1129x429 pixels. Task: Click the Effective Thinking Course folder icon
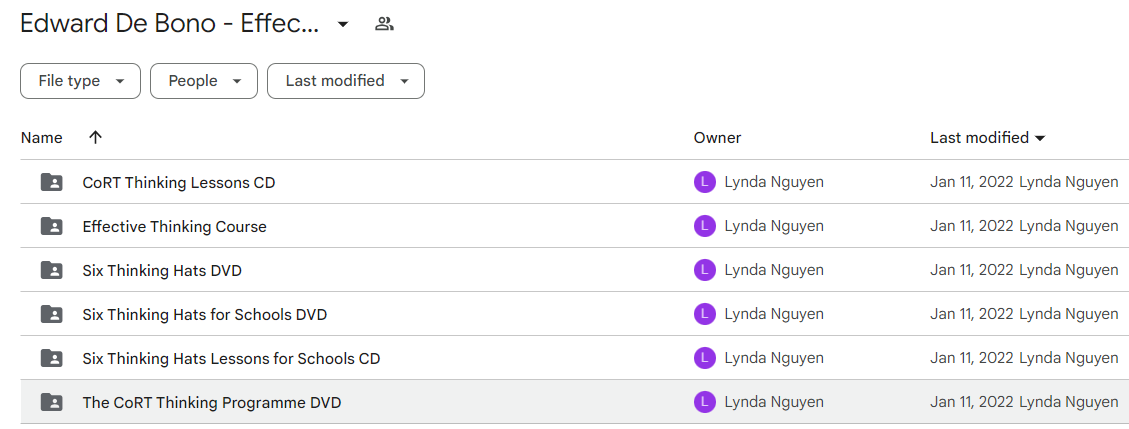pos(51,227)
